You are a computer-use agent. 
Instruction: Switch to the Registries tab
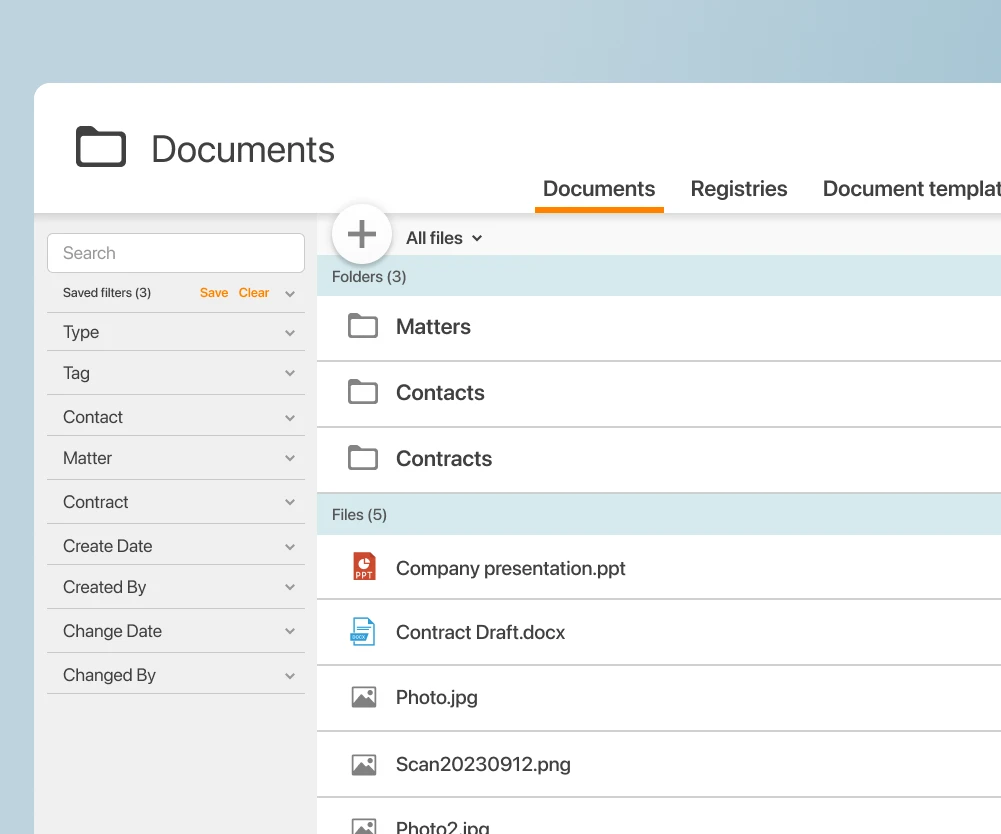(x=739, y=189)
